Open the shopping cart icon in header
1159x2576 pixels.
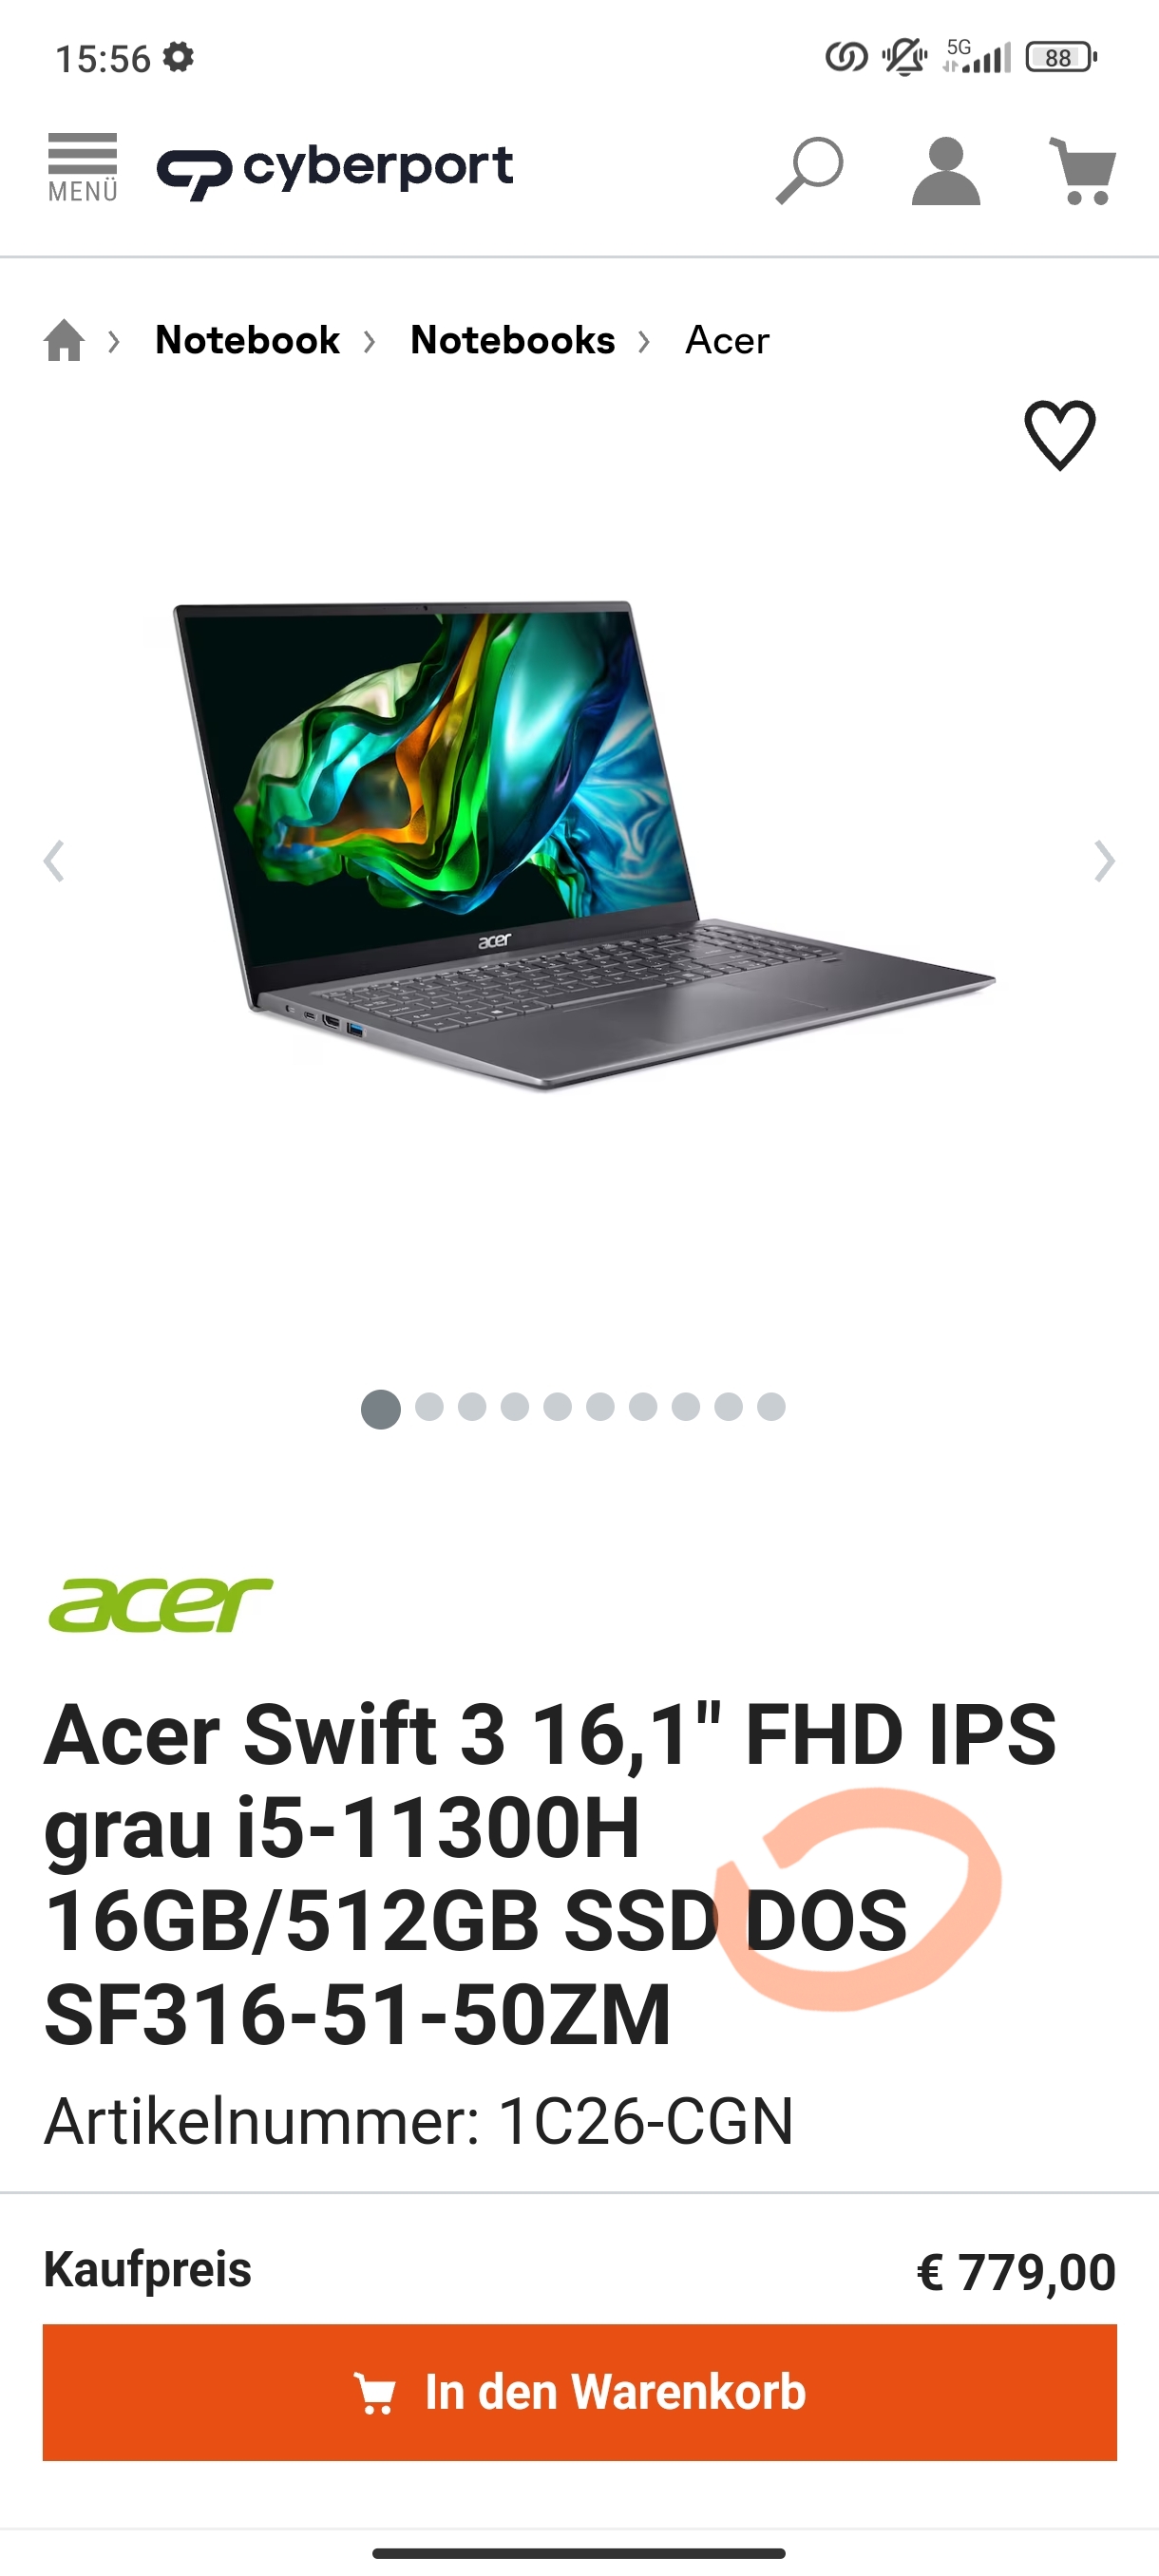[x=1083, y=172]
